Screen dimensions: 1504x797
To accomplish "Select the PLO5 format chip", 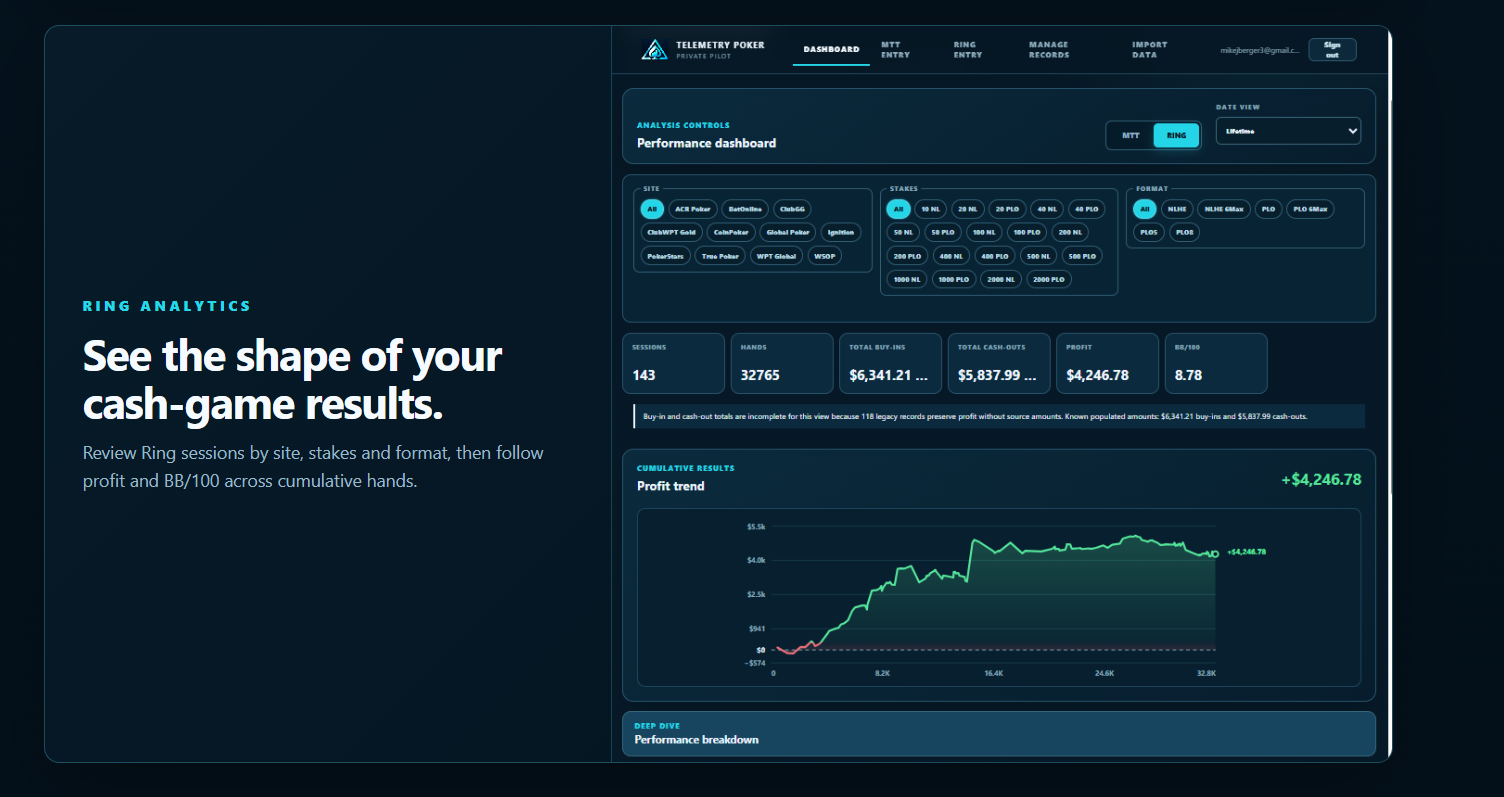I will tap(1150, 232).
